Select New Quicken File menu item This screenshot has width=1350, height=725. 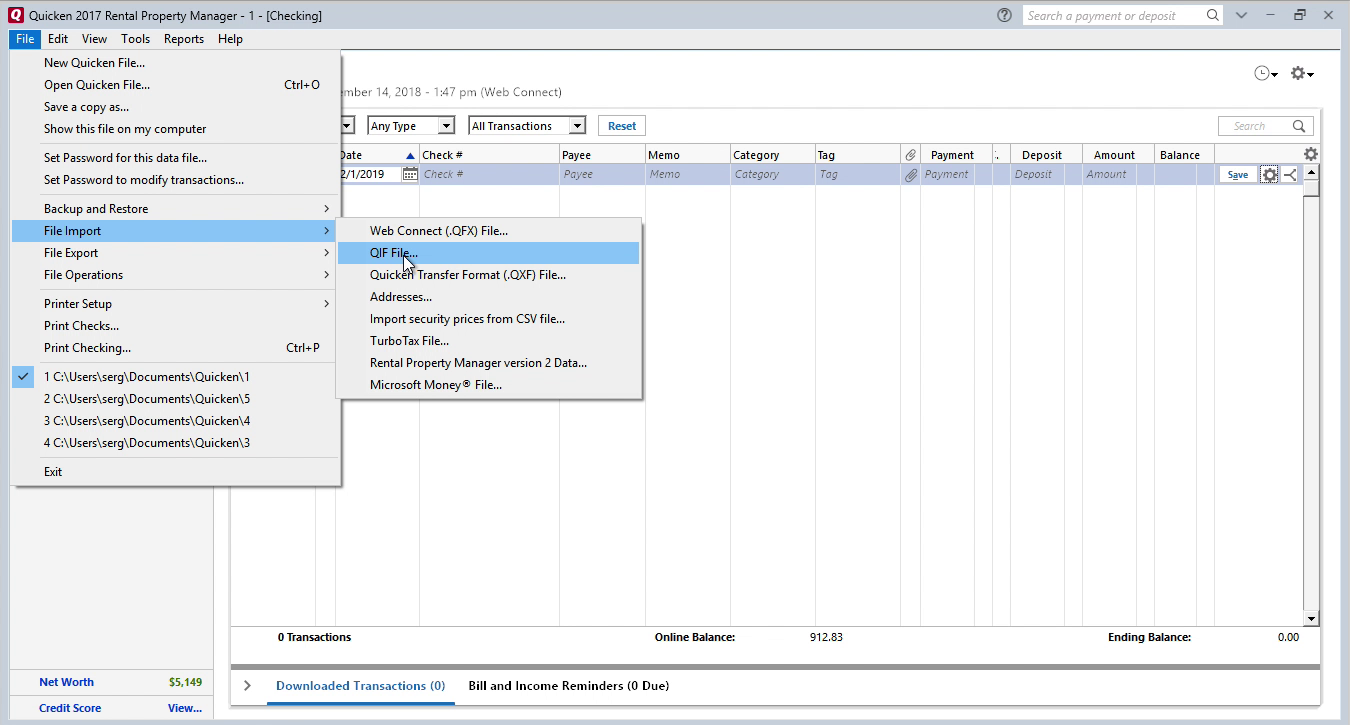[x=176, y=63]
